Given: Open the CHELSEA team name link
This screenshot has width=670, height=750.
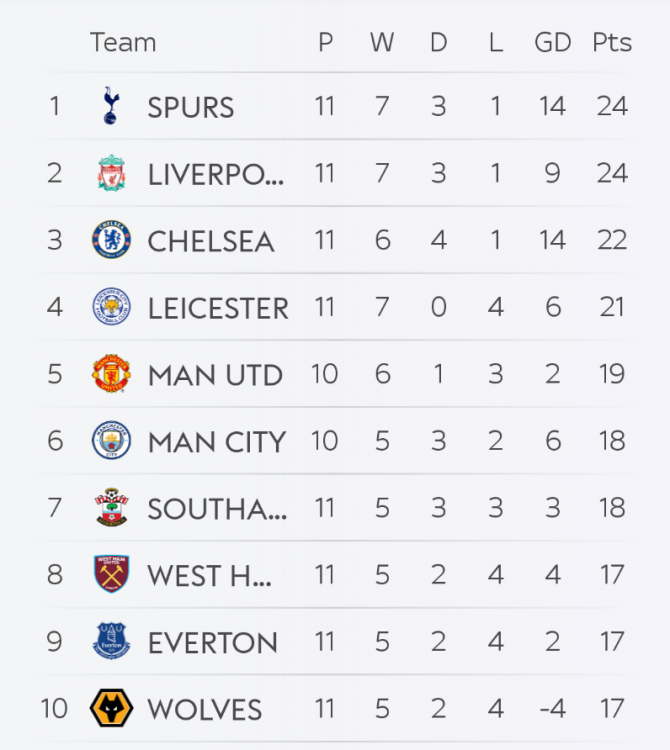Looking at the screenshot, I should [x=210, y=241].
